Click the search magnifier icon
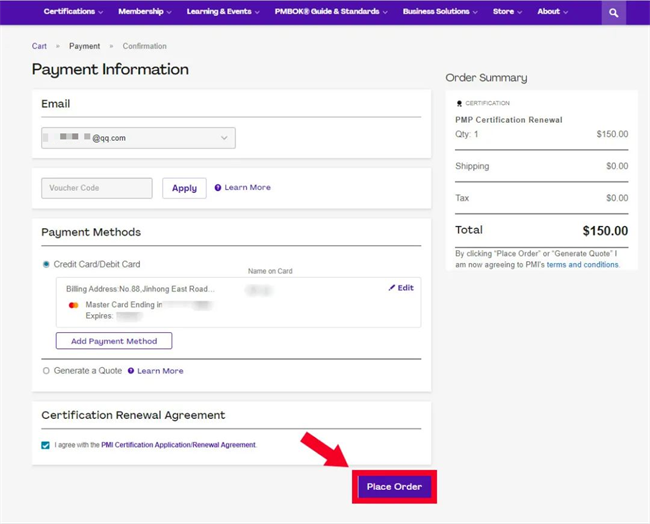The height and width of the screenshot is (524, 650). point(614,13)
